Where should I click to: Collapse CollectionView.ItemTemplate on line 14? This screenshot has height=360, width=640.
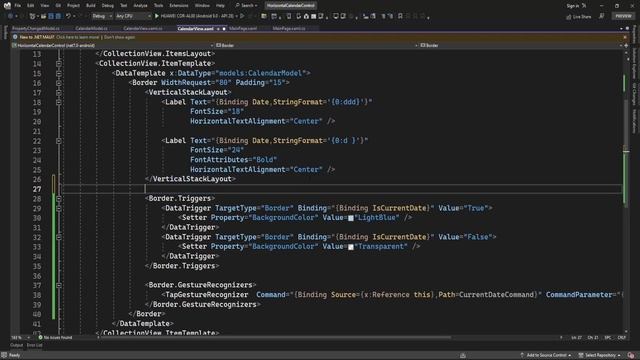pos(59,64)
